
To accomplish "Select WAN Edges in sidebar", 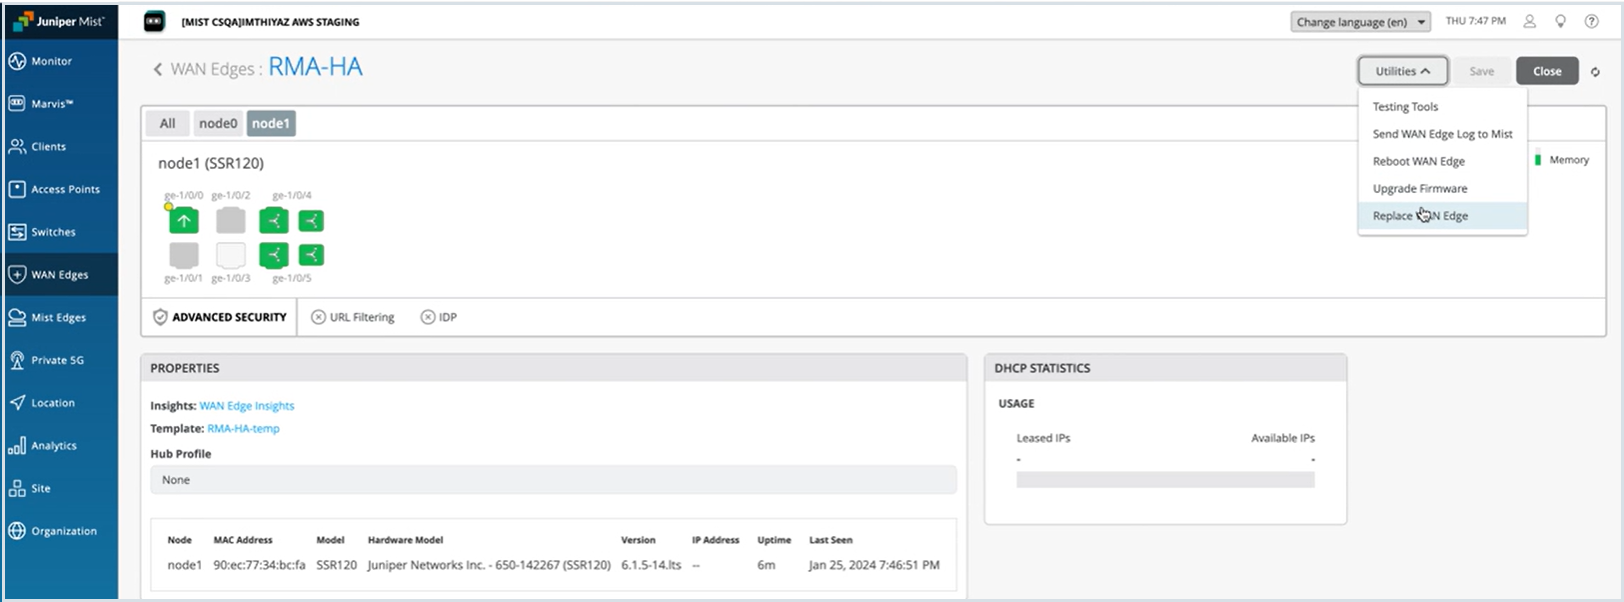I will (x=60, y=275).
